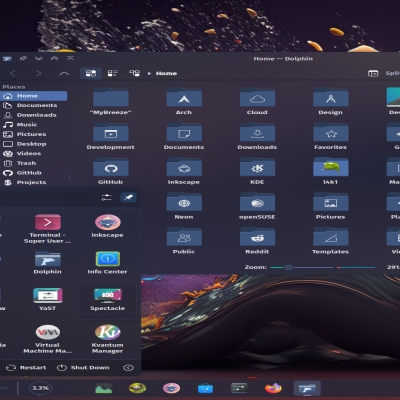Click the launcher search field
400x400 pixels.
[x=46, y=197]
